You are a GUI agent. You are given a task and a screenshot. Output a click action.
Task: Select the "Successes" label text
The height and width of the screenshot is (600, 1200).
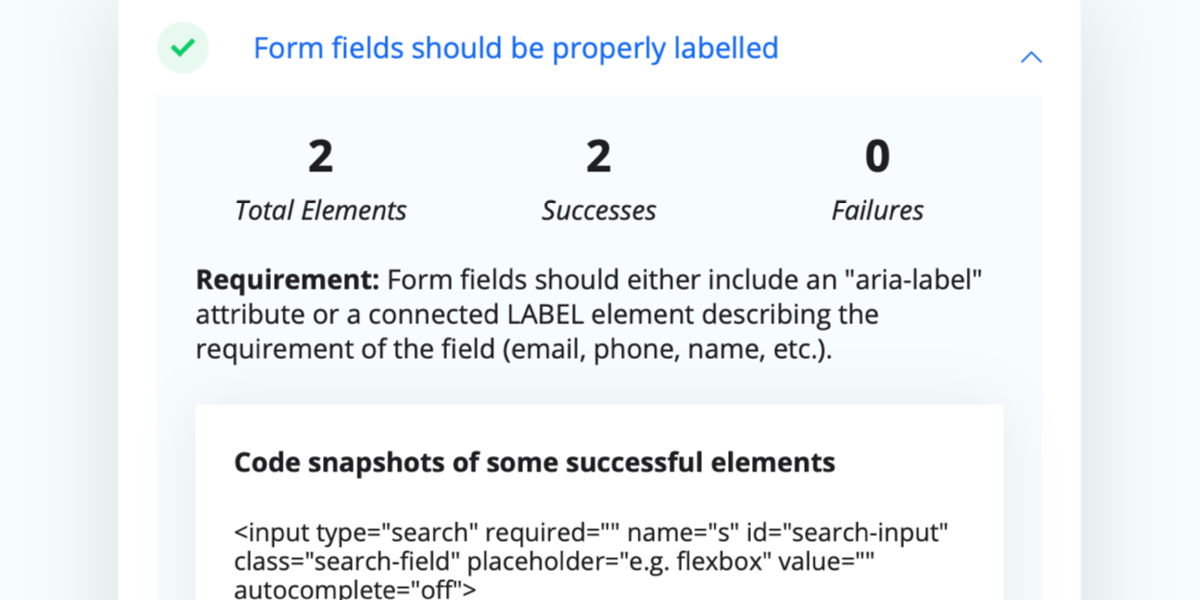coord(598,211)
